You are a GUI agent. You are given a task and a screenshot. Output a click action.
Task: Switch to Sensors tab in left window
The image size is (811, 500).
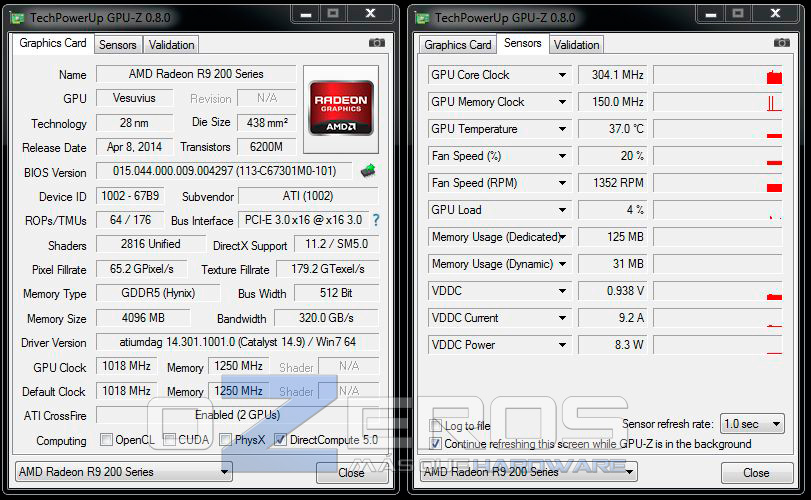click(x=117, y=45)
